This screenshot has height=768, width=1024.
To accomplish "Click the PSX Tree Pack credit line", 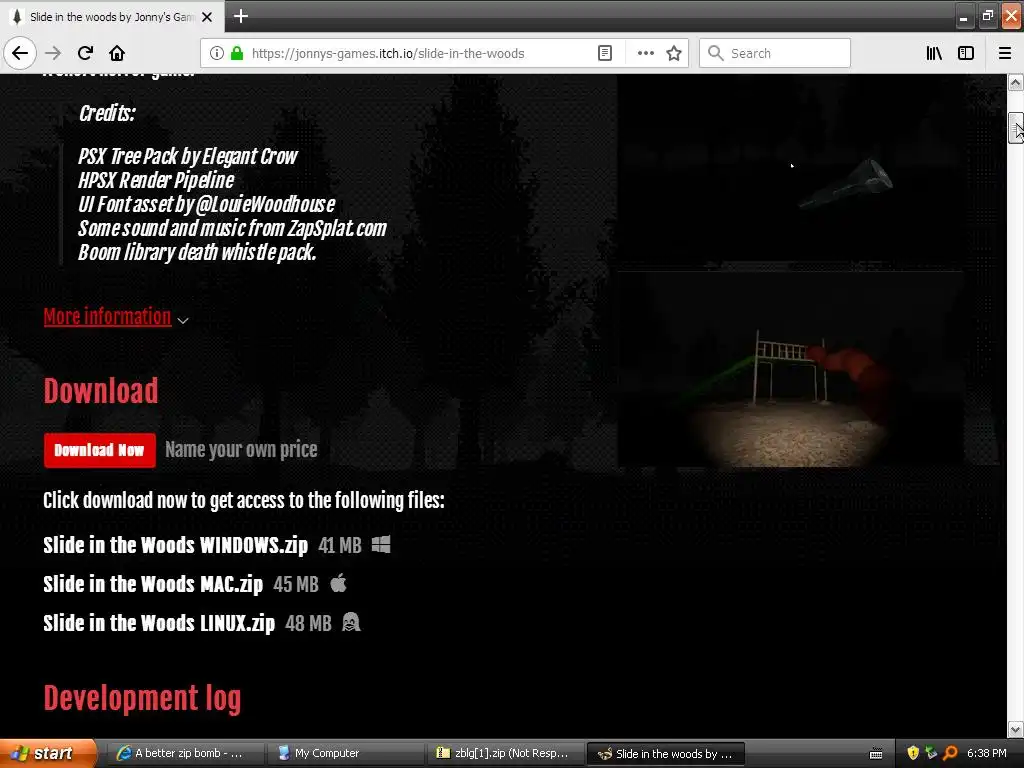I will click(x=187, y=156).
